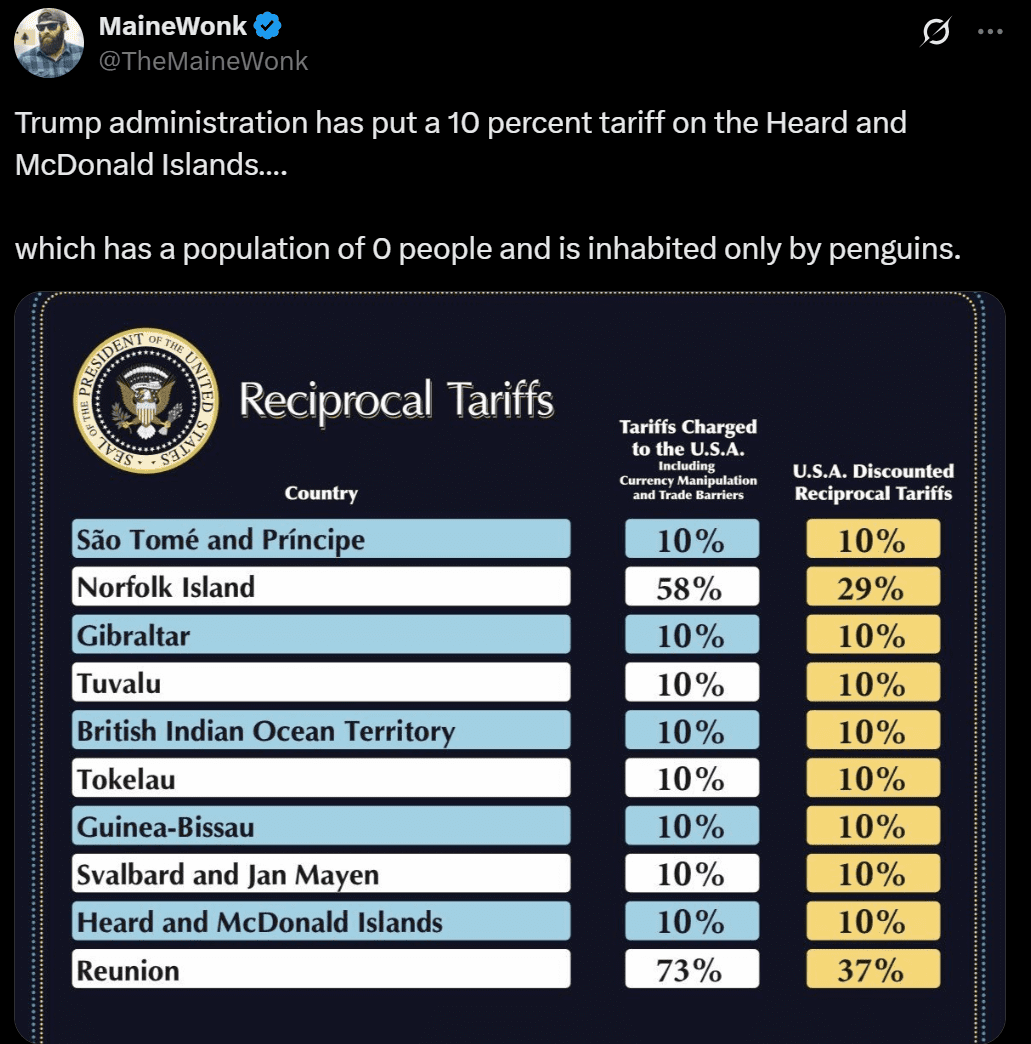The width and height of the screenshot is (1031, 1044).
Task: Open the Reciprocal Tariffs chart image
Action: click(x=516, y=665)
